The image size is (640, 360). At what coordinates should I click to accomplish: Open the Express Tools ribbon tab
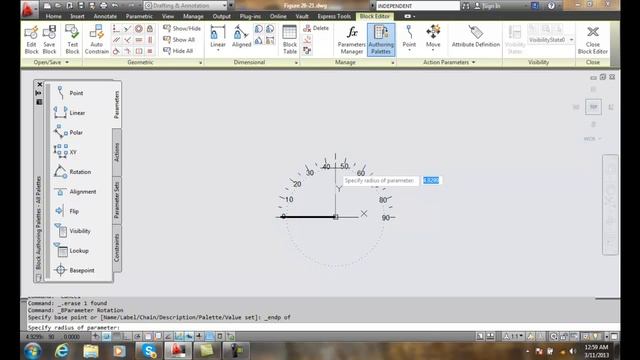pyautogui.click(x=334, y=16)
